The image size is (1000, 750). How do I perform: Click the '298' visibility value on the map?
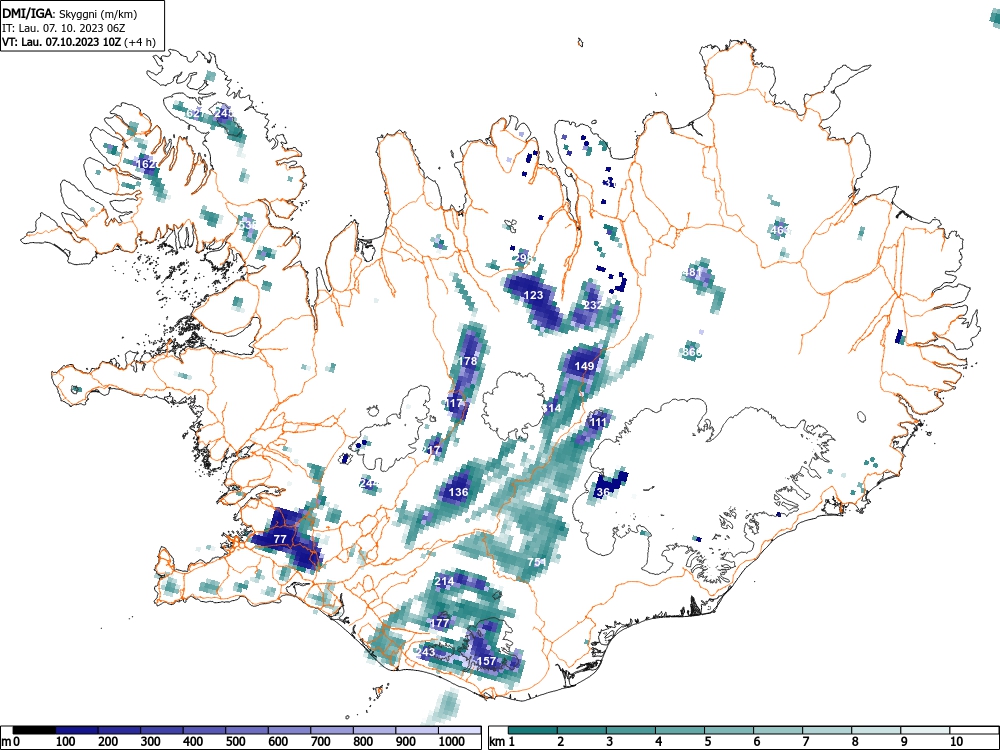(523, 258)
